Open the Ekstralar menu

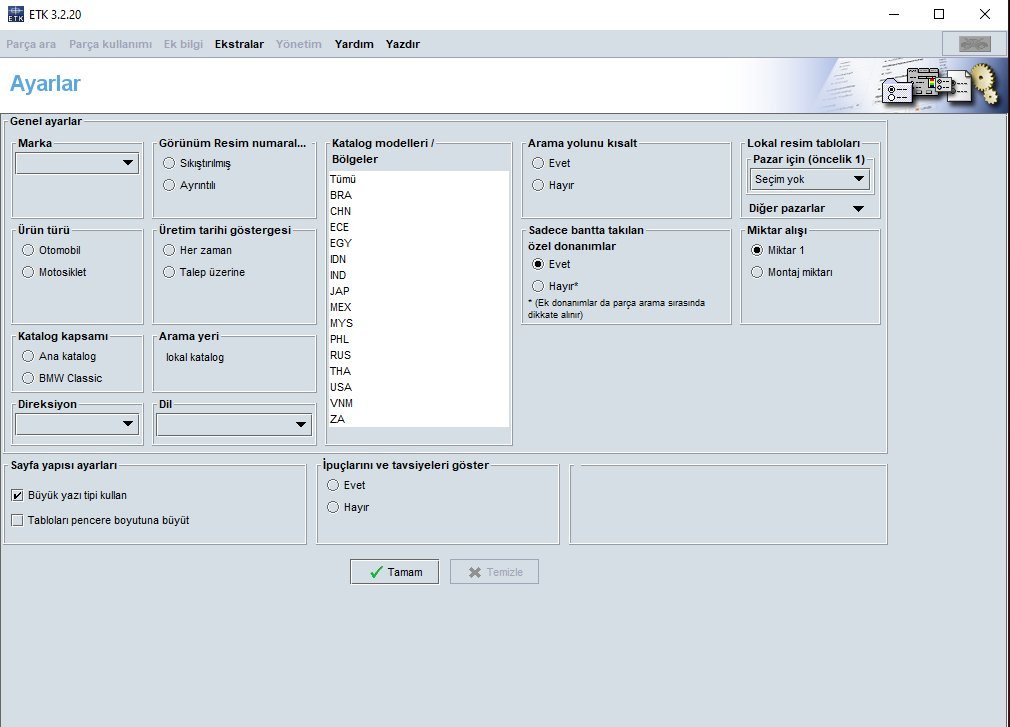point(239,44)
